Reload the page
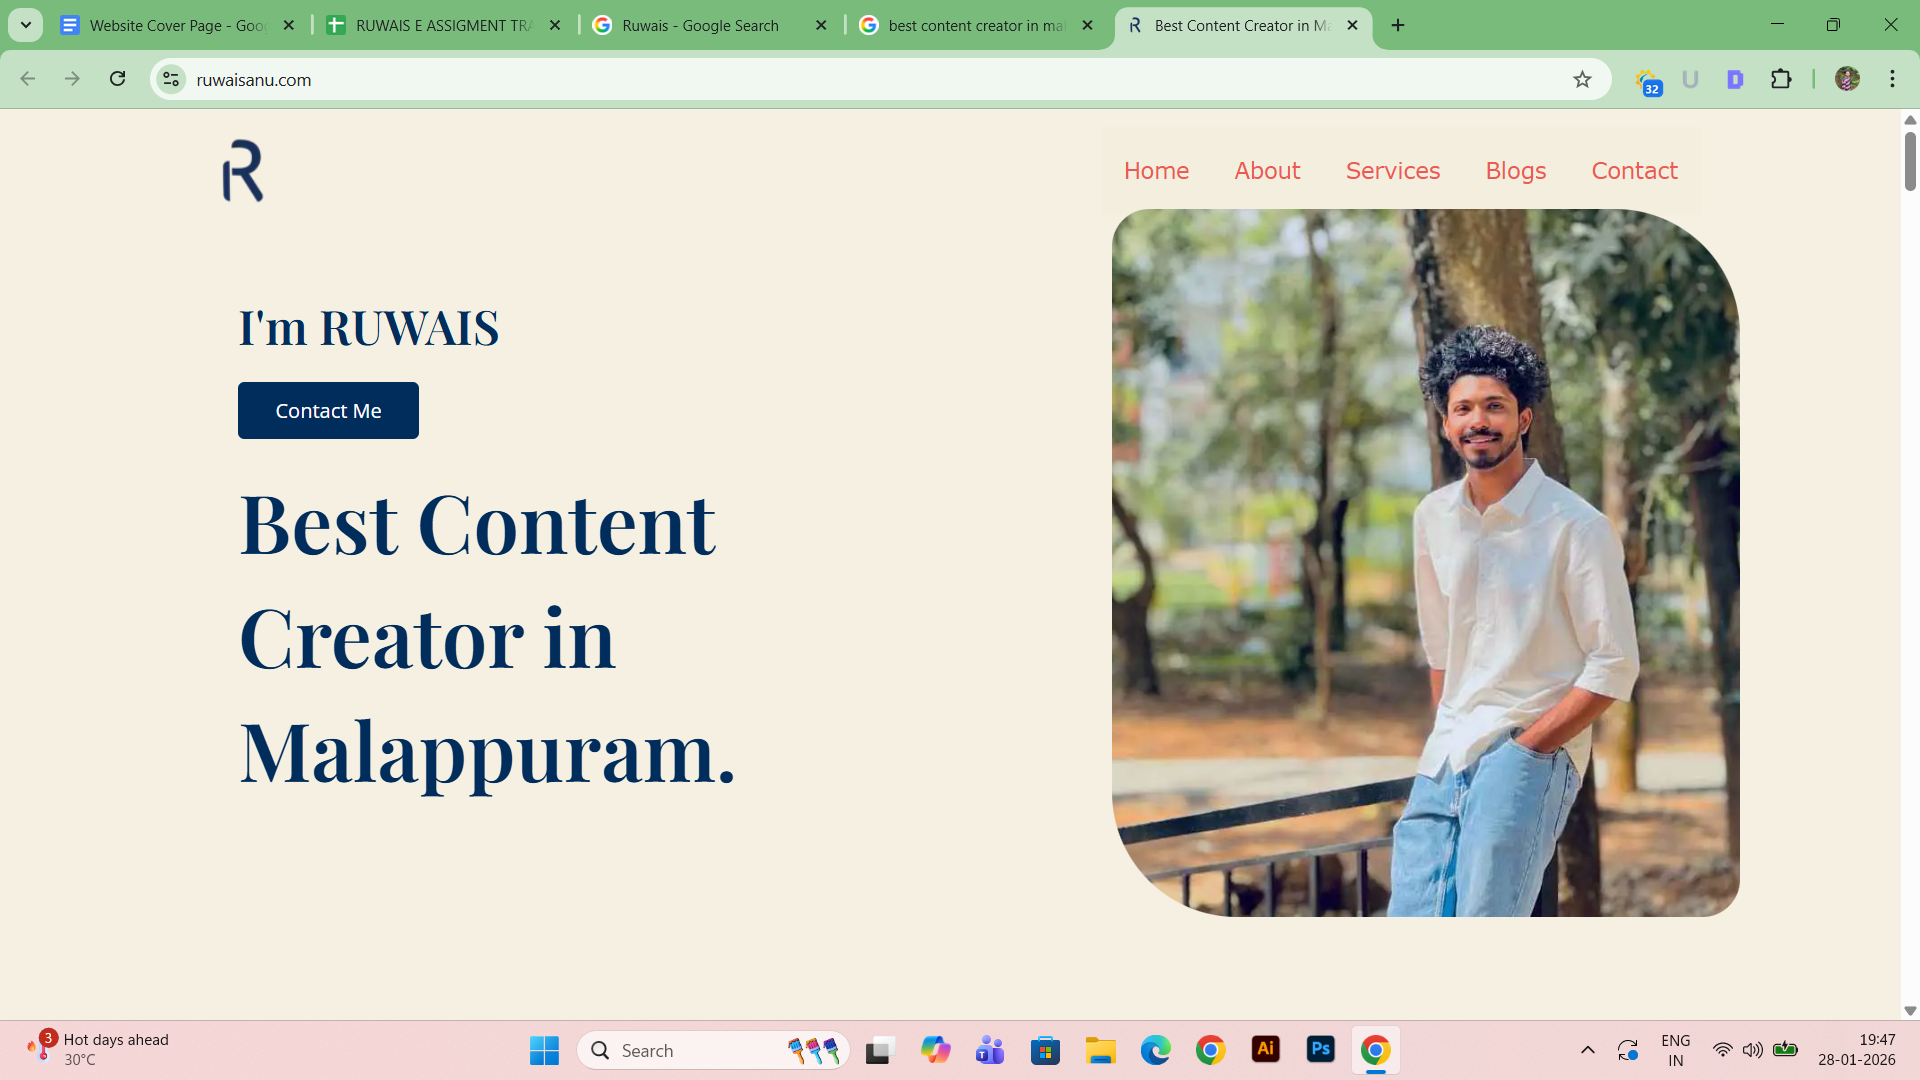Viewport: 1920px width, 1080px height. tap(117, 79)
